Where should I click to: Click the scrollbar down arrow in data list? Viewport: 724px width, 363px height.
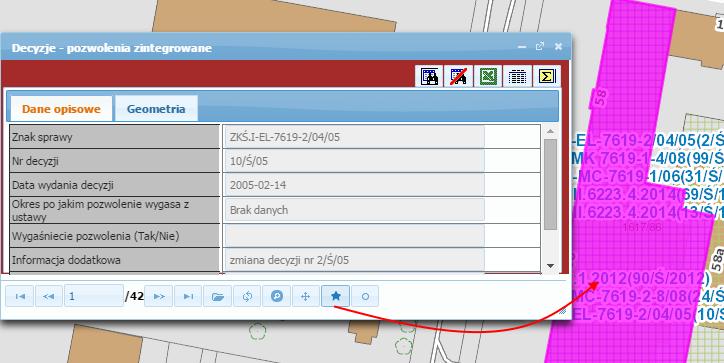tap(550, 266)
